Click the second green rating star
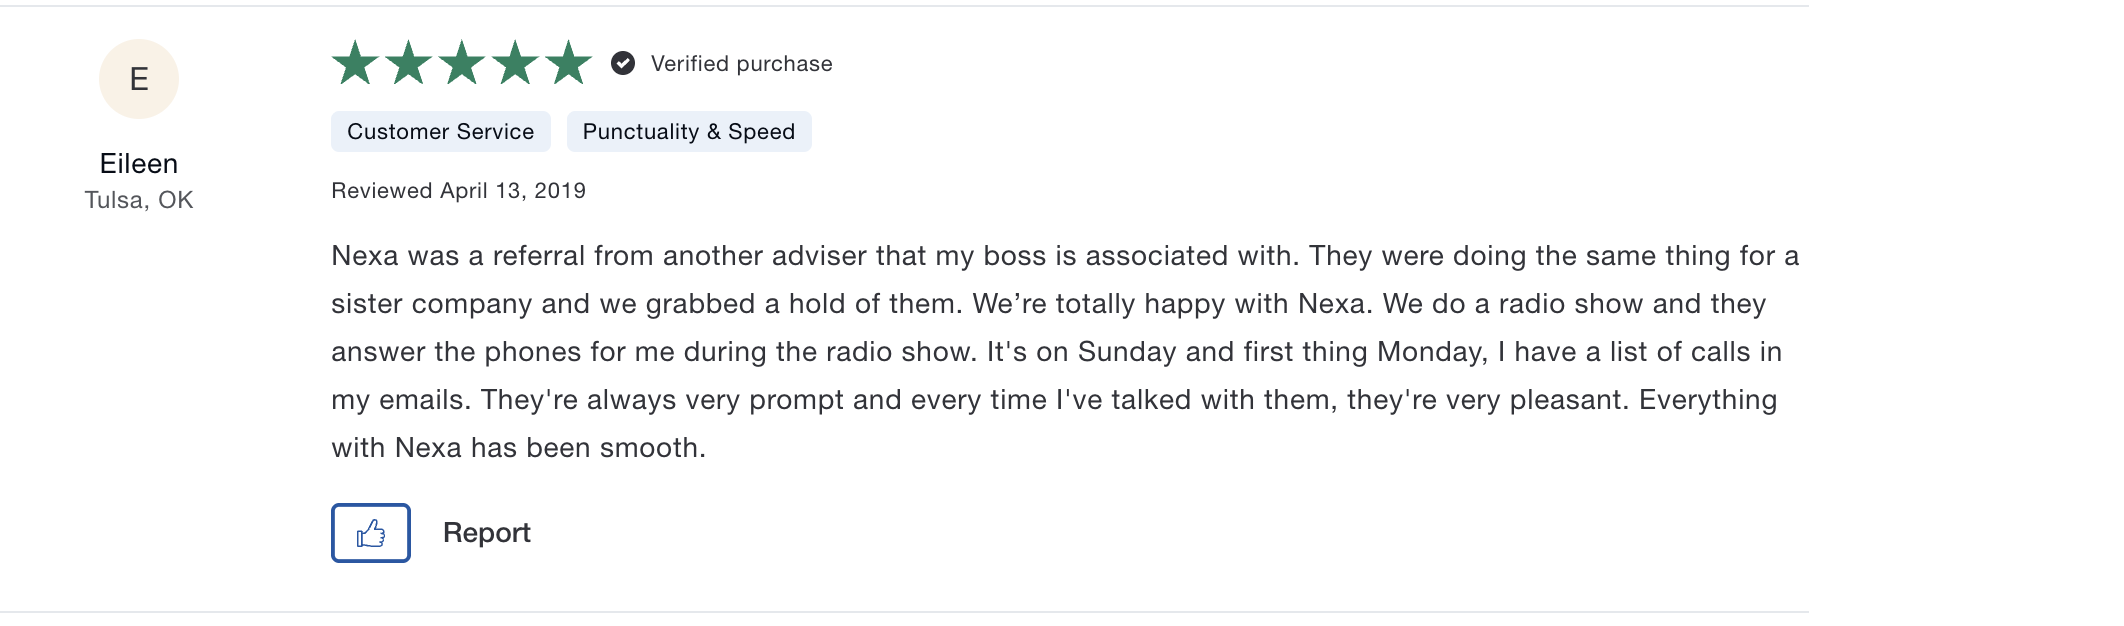 pyautogui.click(x=409, y=63)
